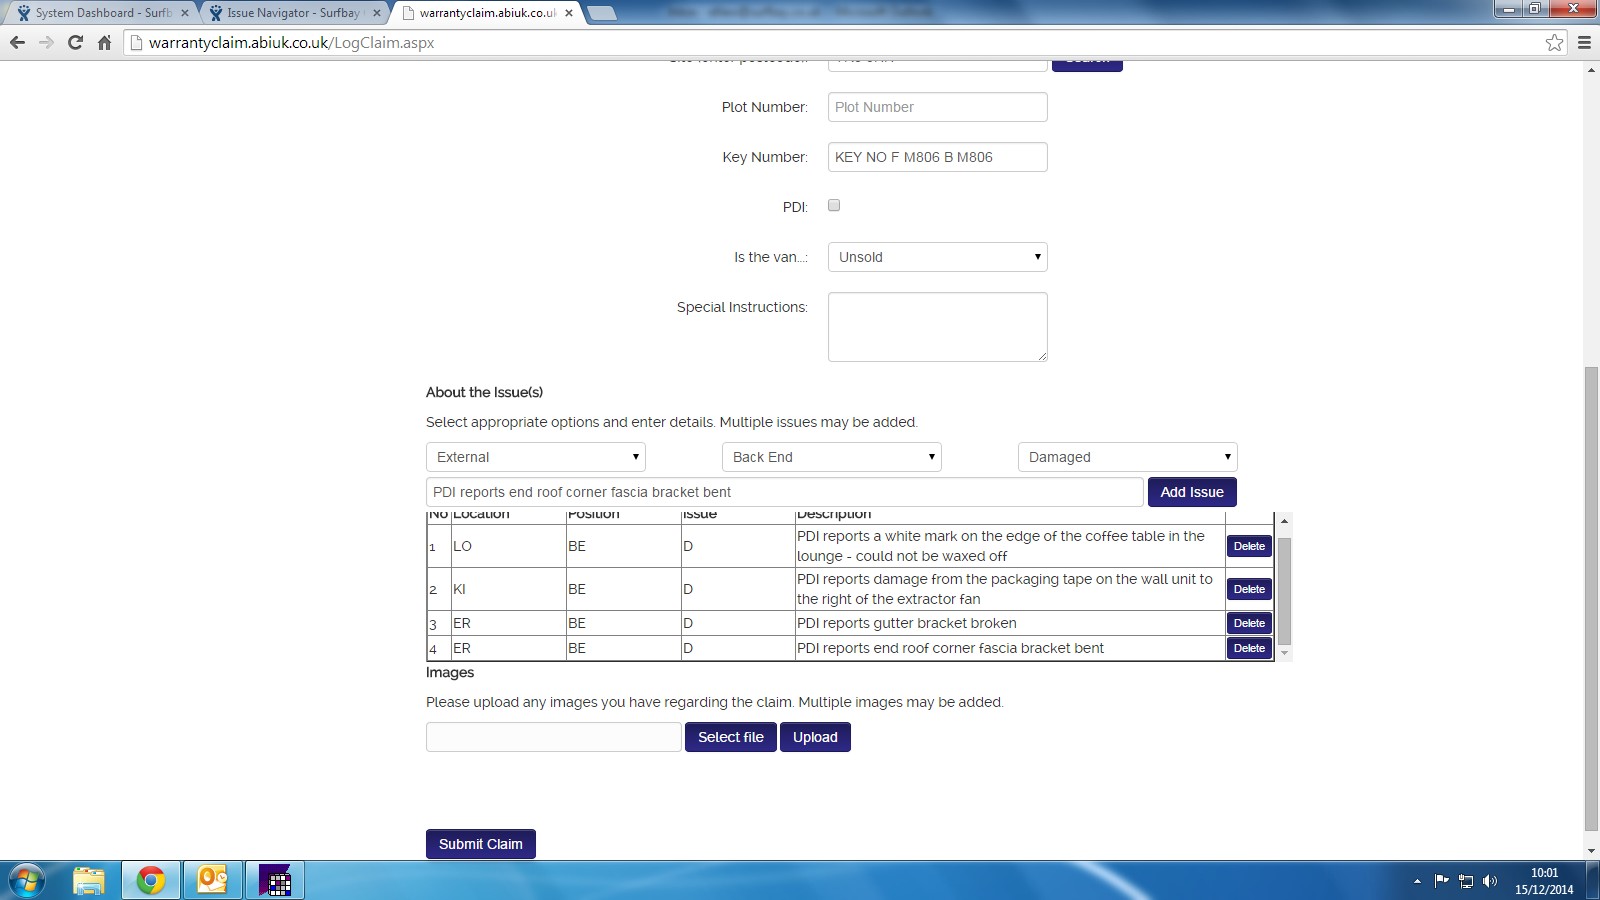Delete issue 3 gutter bracket broken
Screen dimensions: 1600x900
[1249, 623]
